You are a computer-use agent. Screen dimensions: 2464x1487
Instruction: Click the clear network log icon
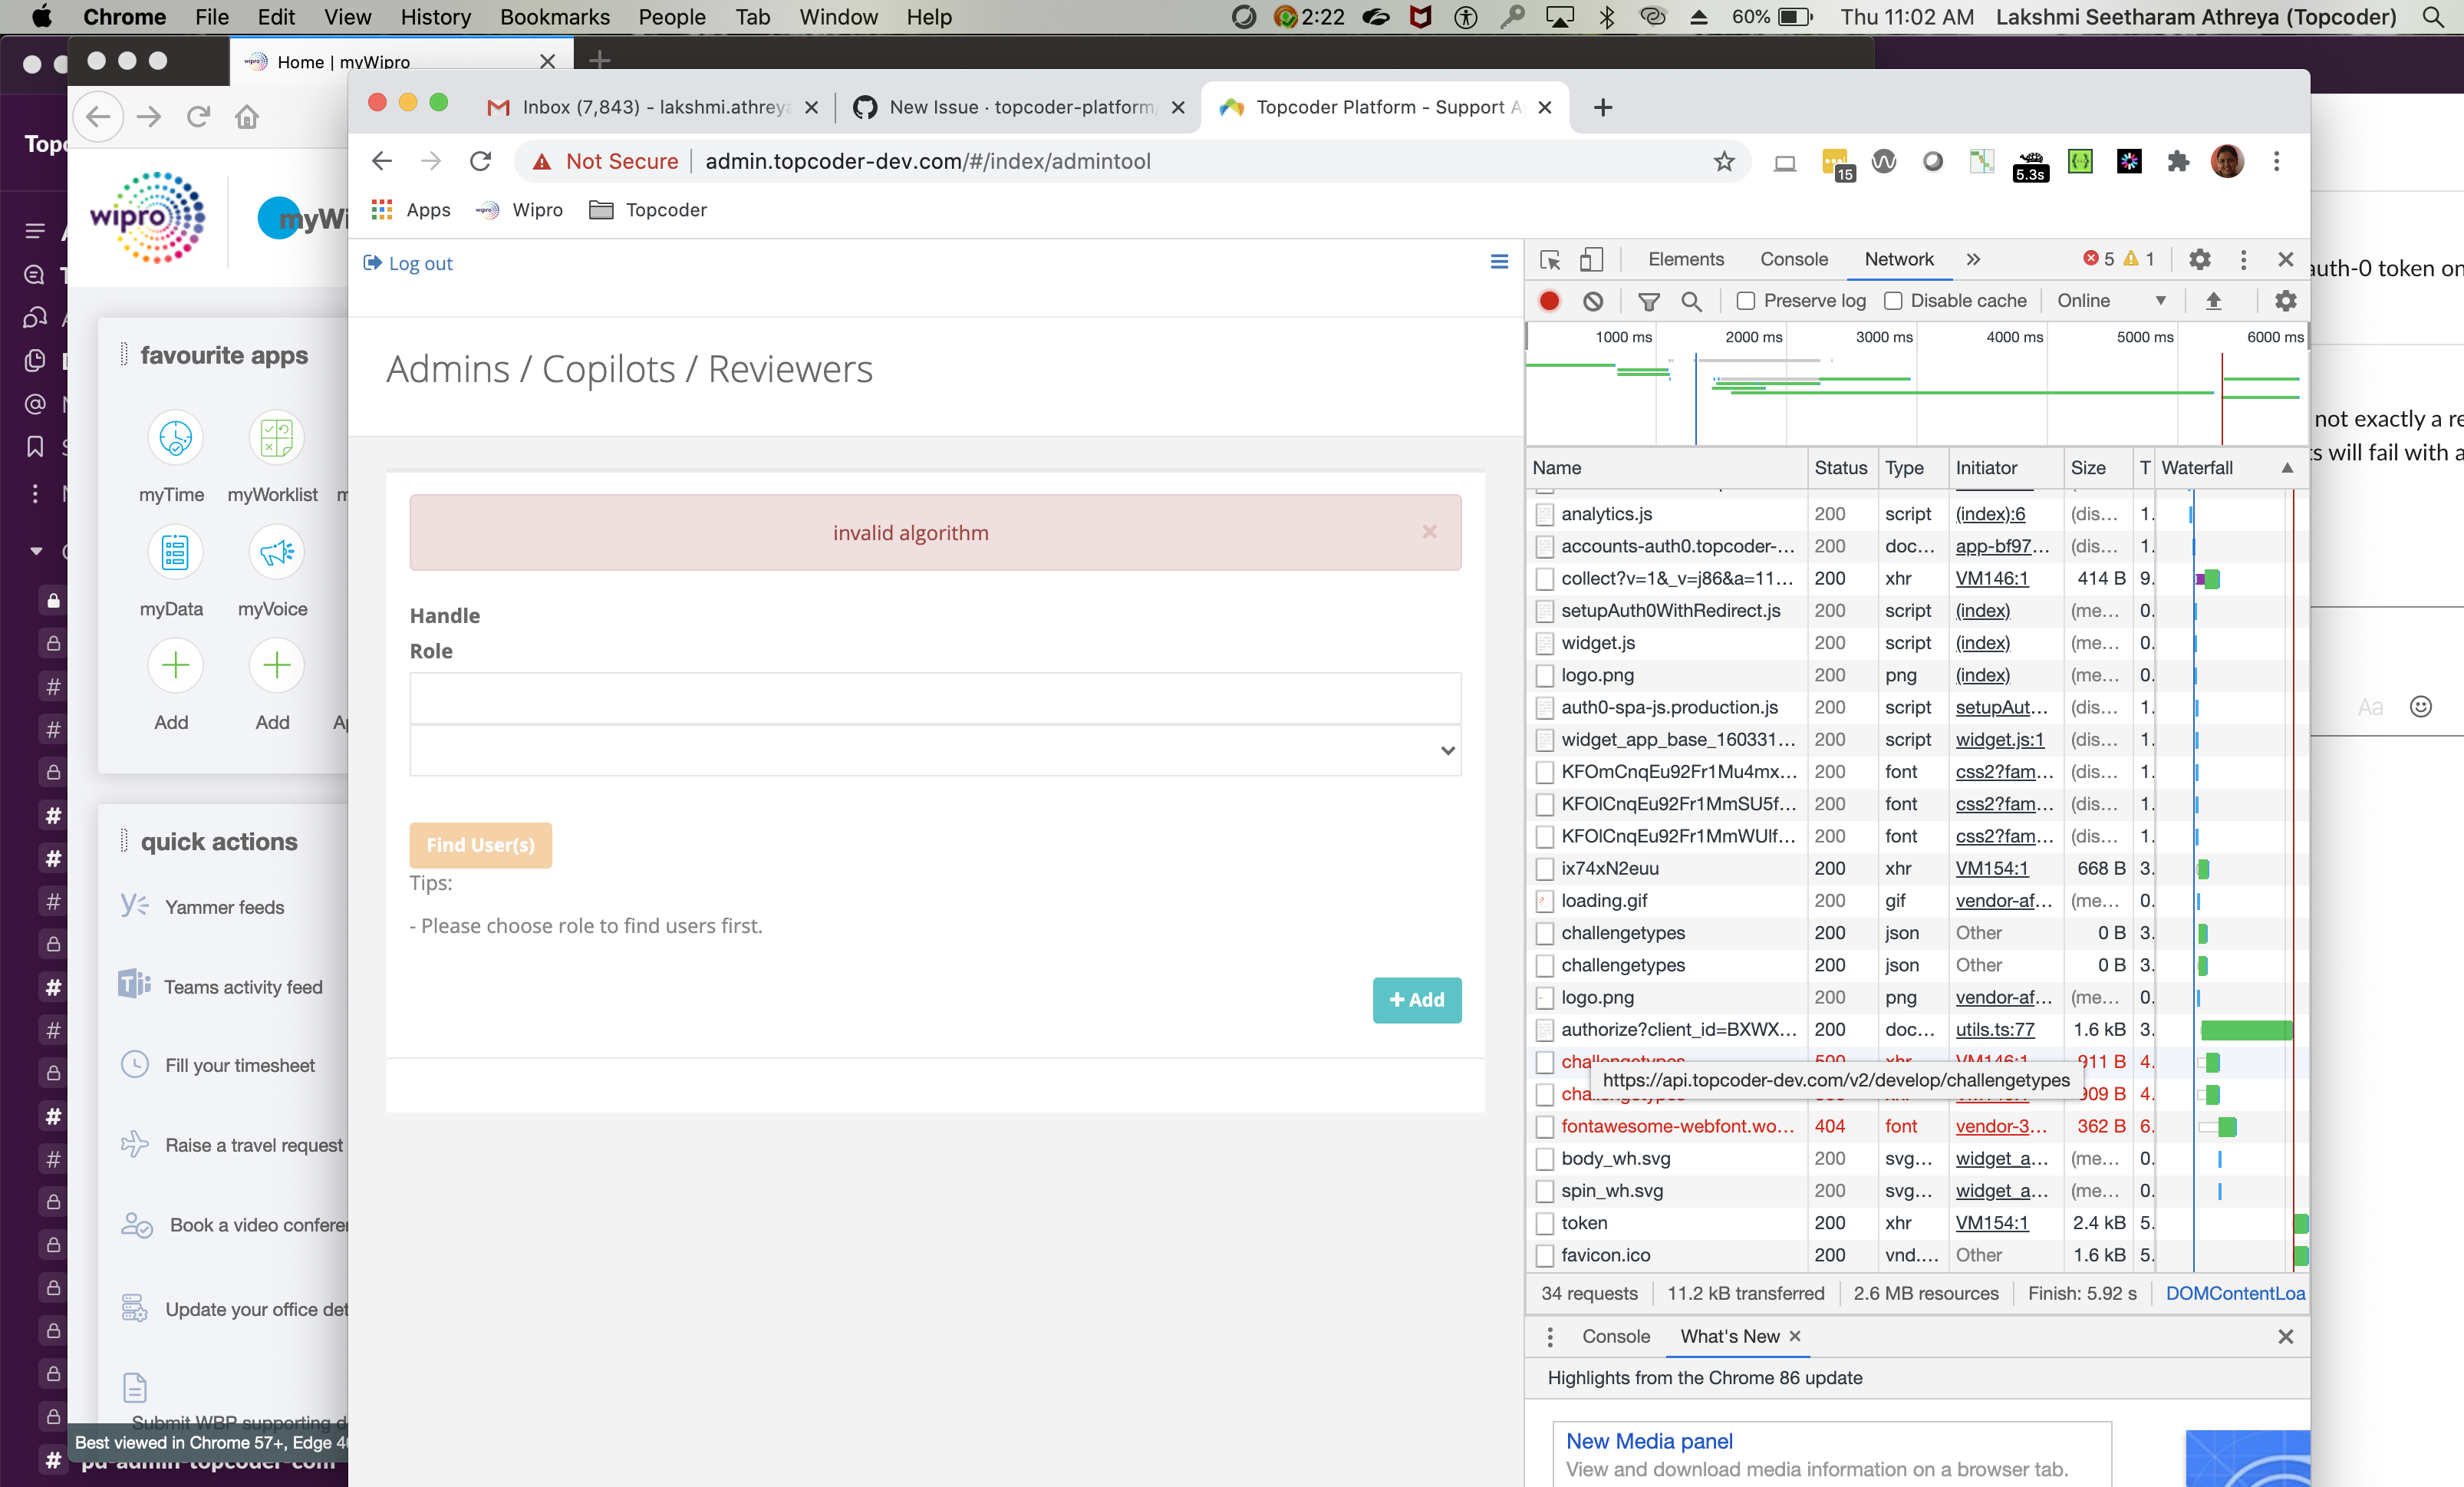pyautogui.click(x=1593, y=301)
